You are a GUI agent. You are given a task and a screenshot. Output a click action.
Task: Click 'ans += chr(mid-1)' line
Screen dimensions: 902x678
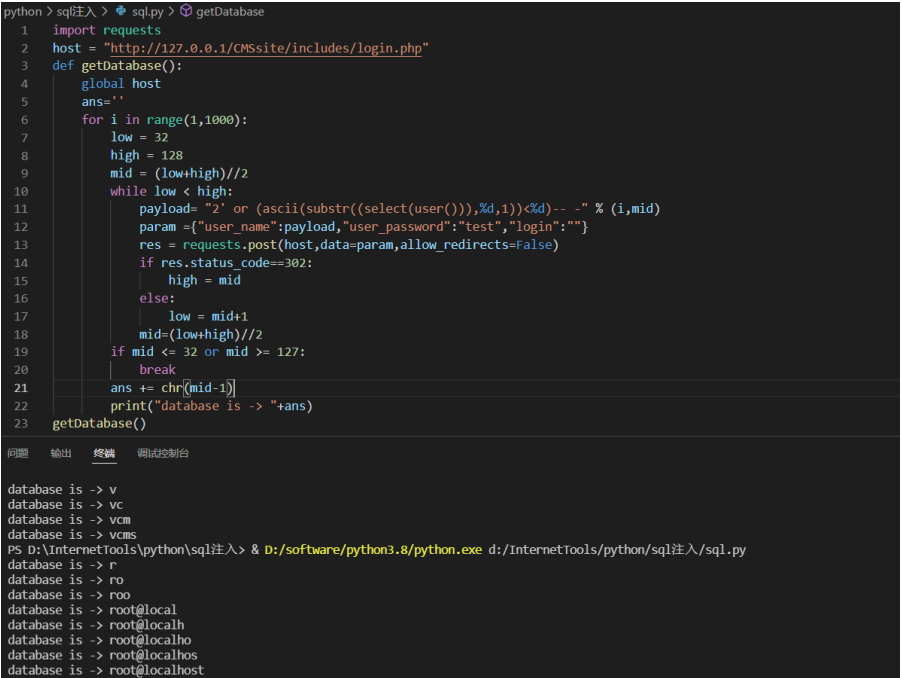click(172, 388)
